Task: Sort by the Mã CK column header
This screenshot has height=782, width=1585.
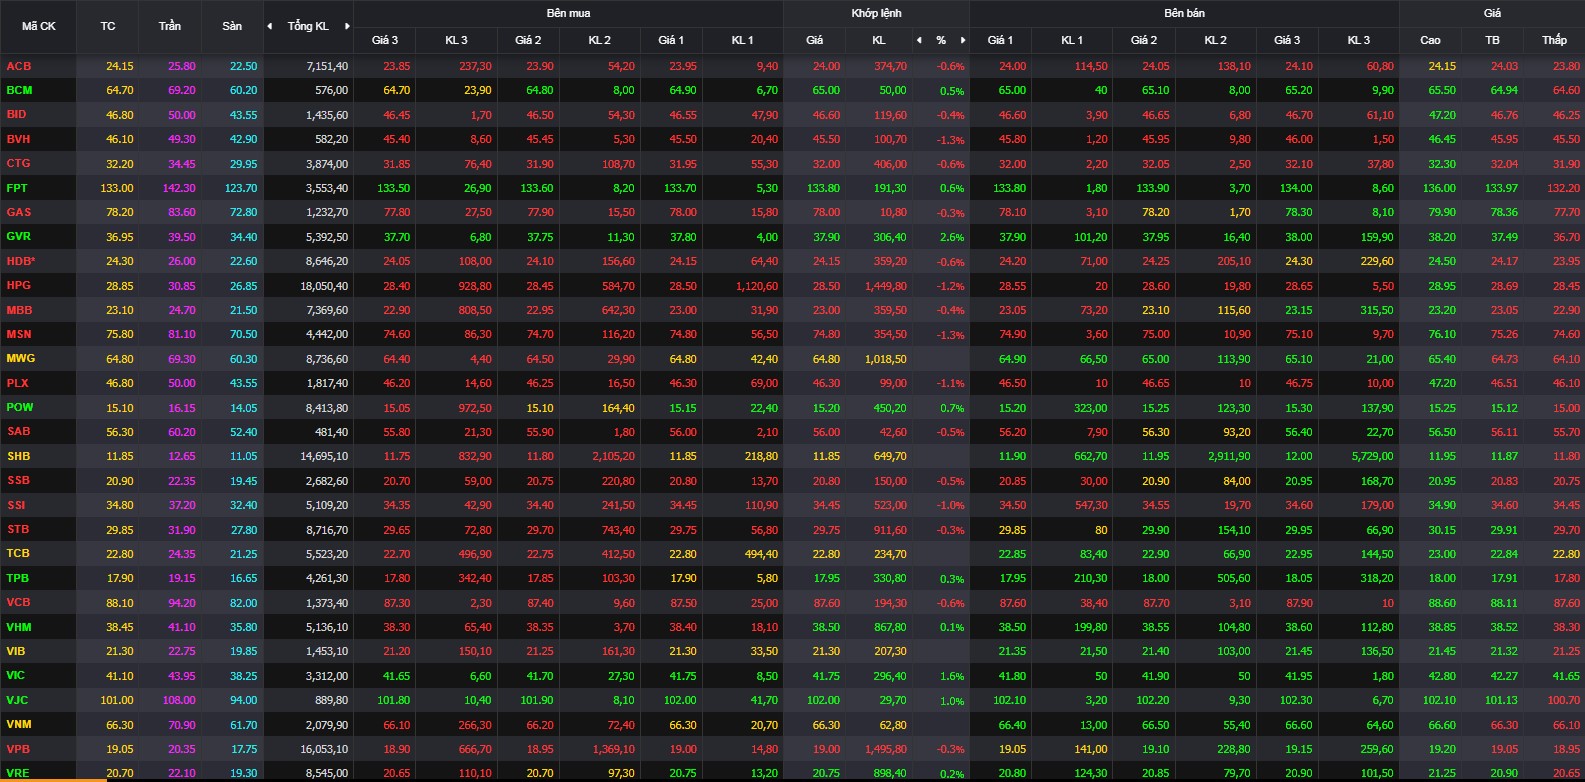Action: tap(39, 26)
